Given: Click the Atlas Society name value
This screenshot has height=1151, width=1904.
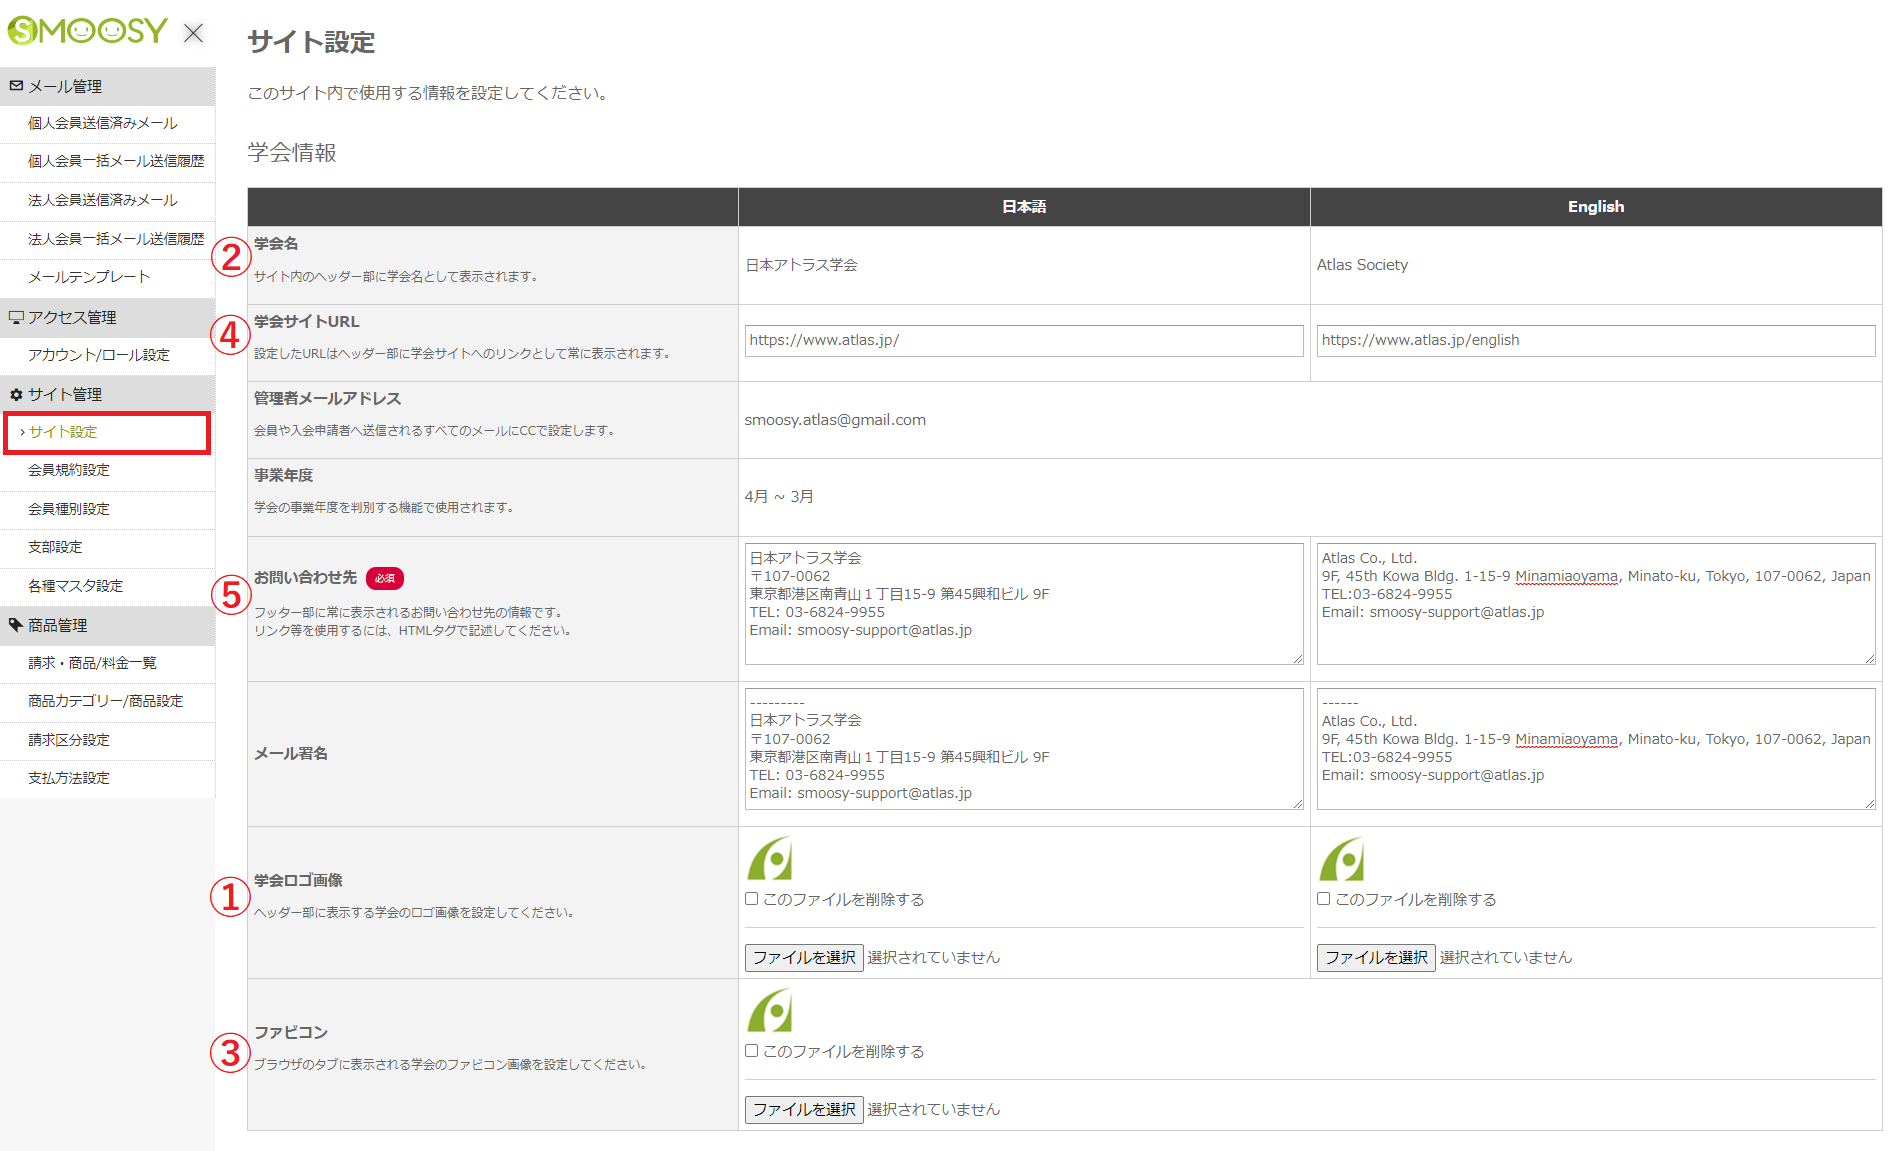Looking at the screenshot, I should tap(1362, 265).
